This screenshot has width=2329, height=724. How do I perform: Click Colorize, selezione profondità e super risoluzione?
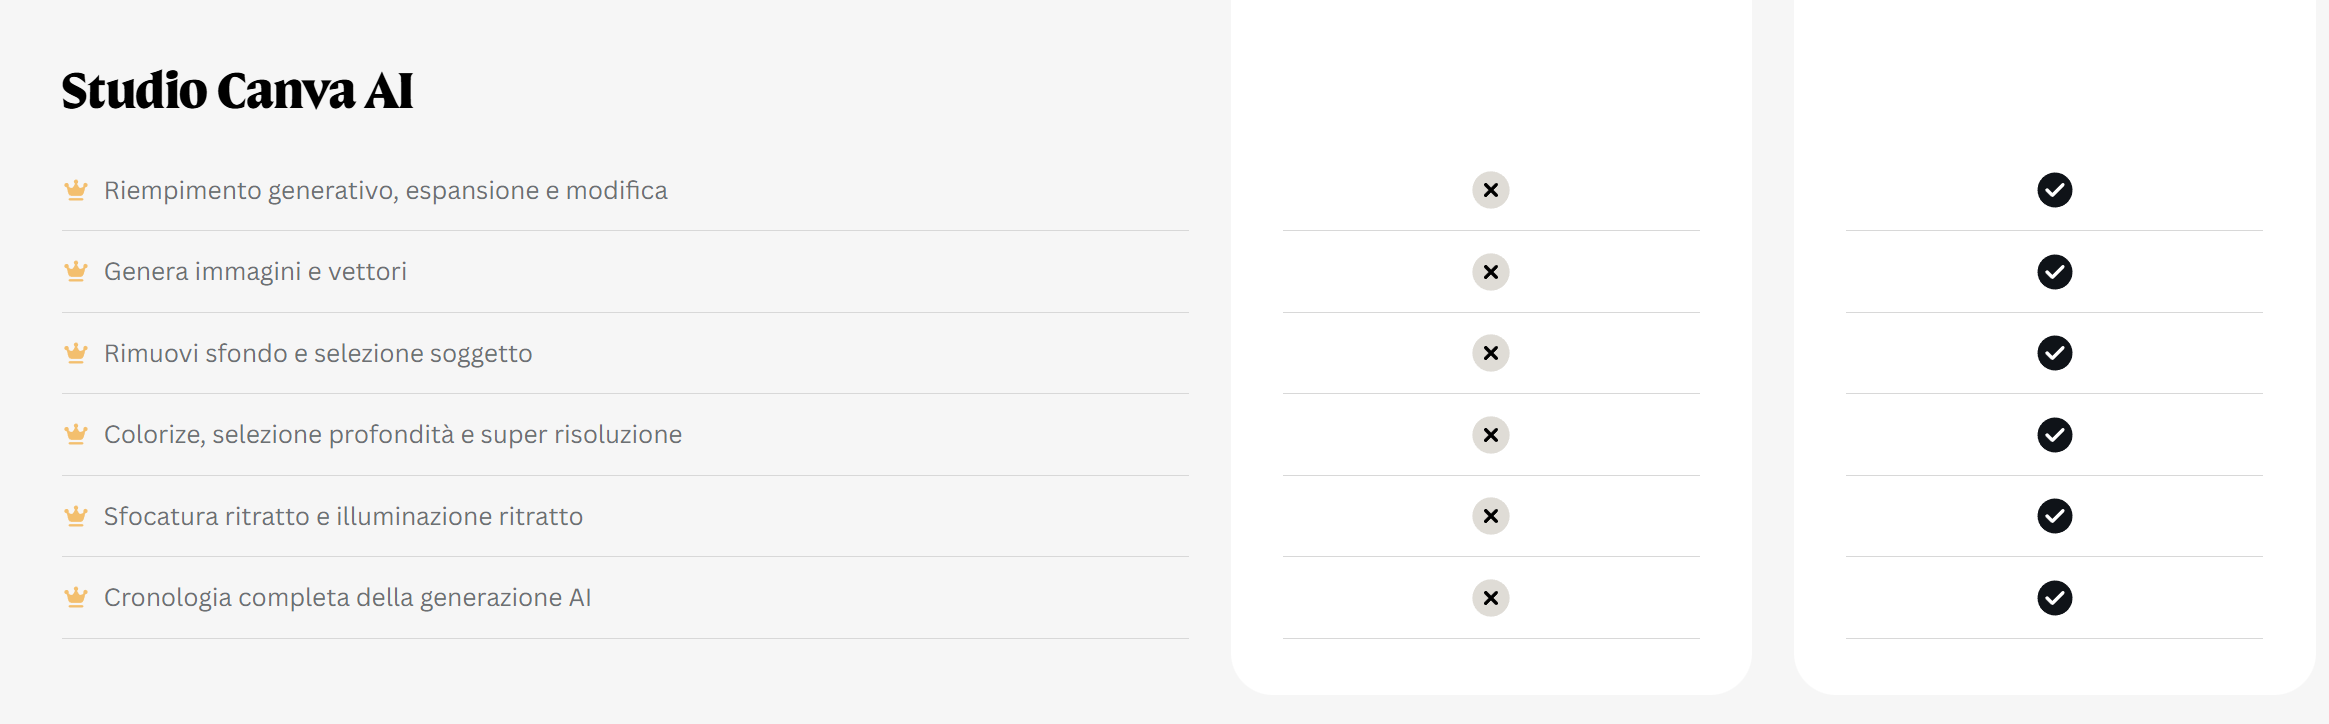[x=393, y=434]
